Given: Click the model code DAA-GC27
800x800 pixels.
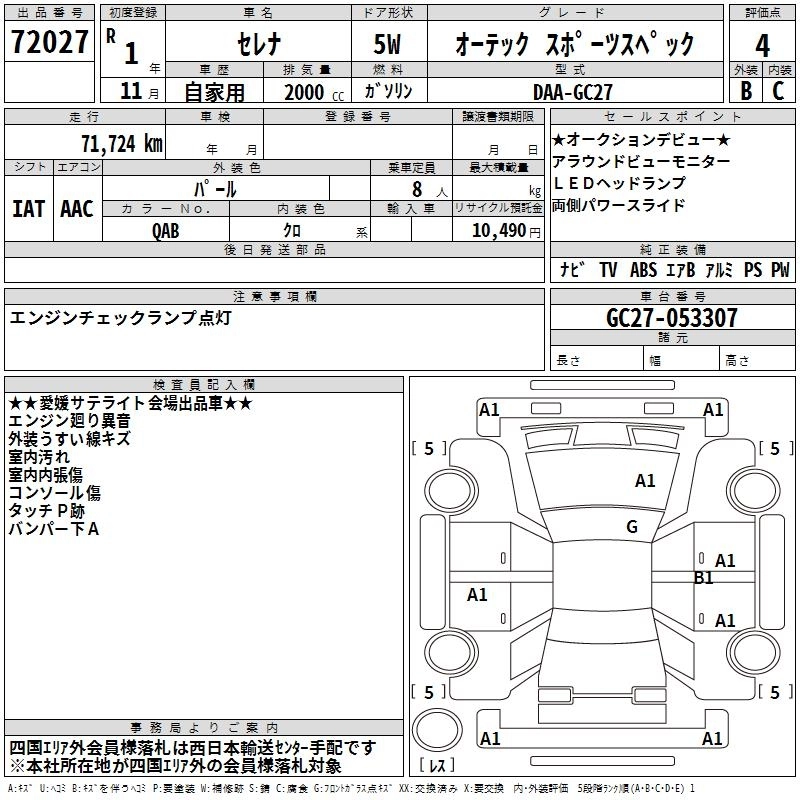Looking at the screenshot, I should pyautogui.click(x=572, y=92).
